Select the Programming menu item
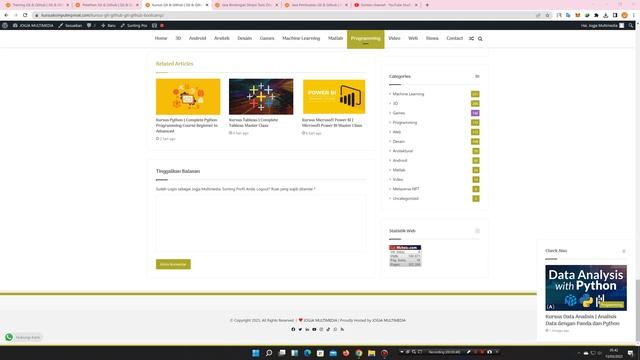This screenshot has width=640, height=360. [365, 39]
